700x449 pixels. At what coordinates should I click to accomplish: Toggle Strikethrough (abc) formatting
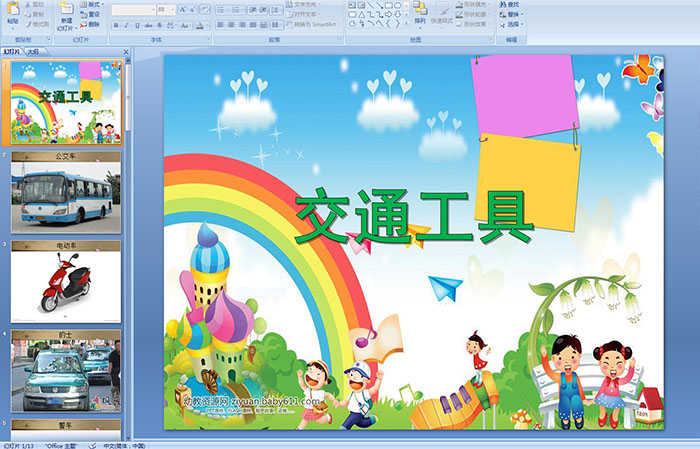(148, 25)
